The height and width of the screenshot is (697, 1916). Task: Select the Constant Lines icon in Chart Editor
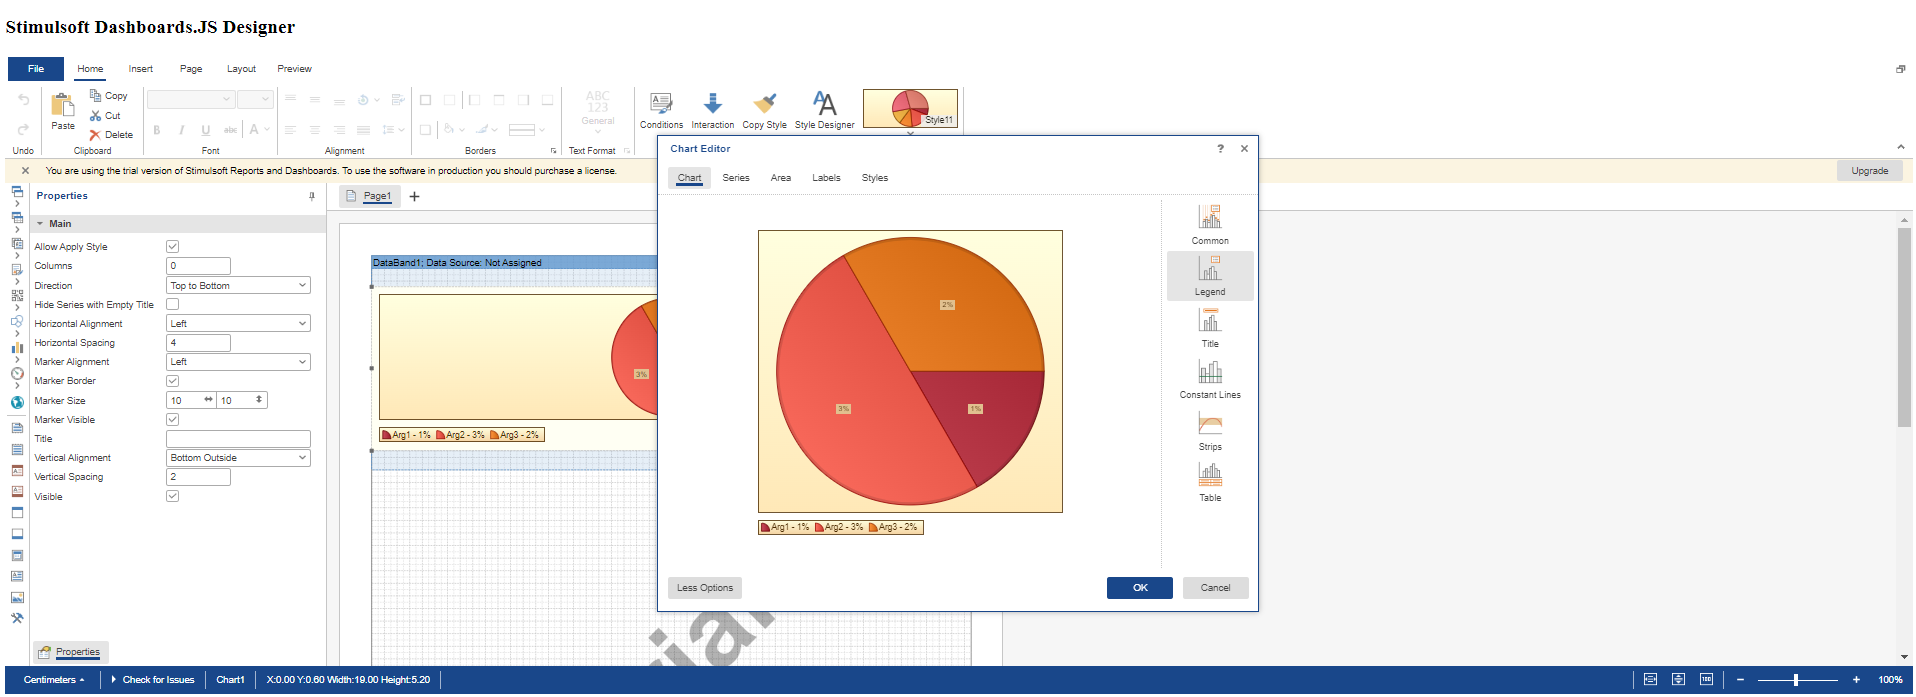[1209, 373]
